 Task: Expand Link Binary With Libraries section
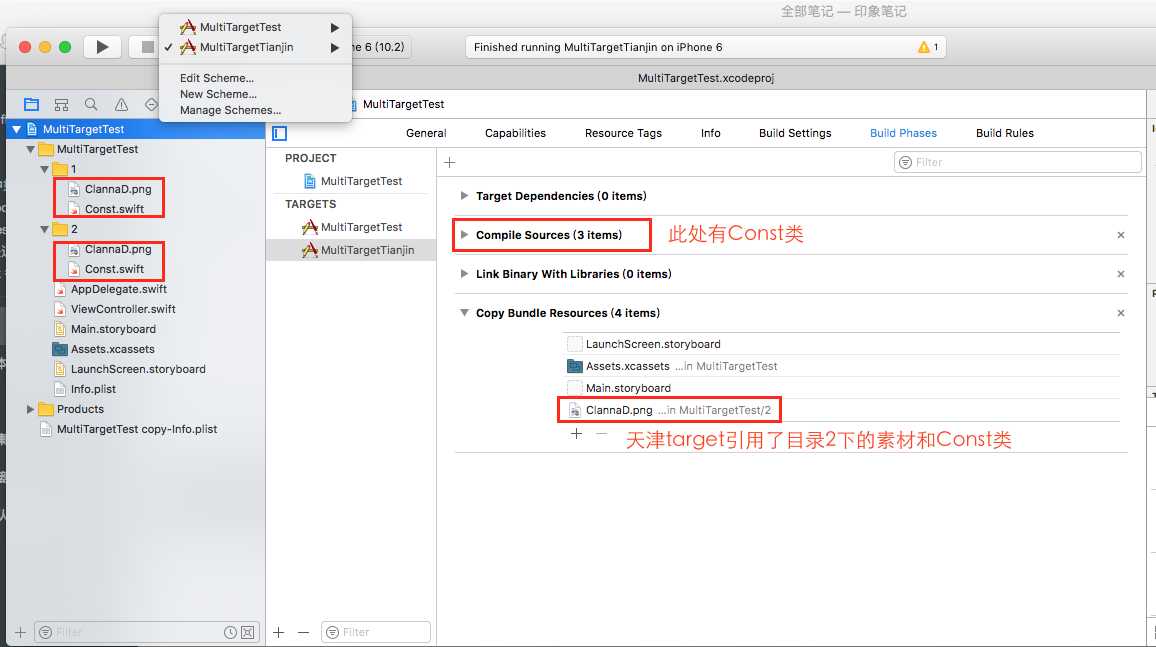point(464,274)
